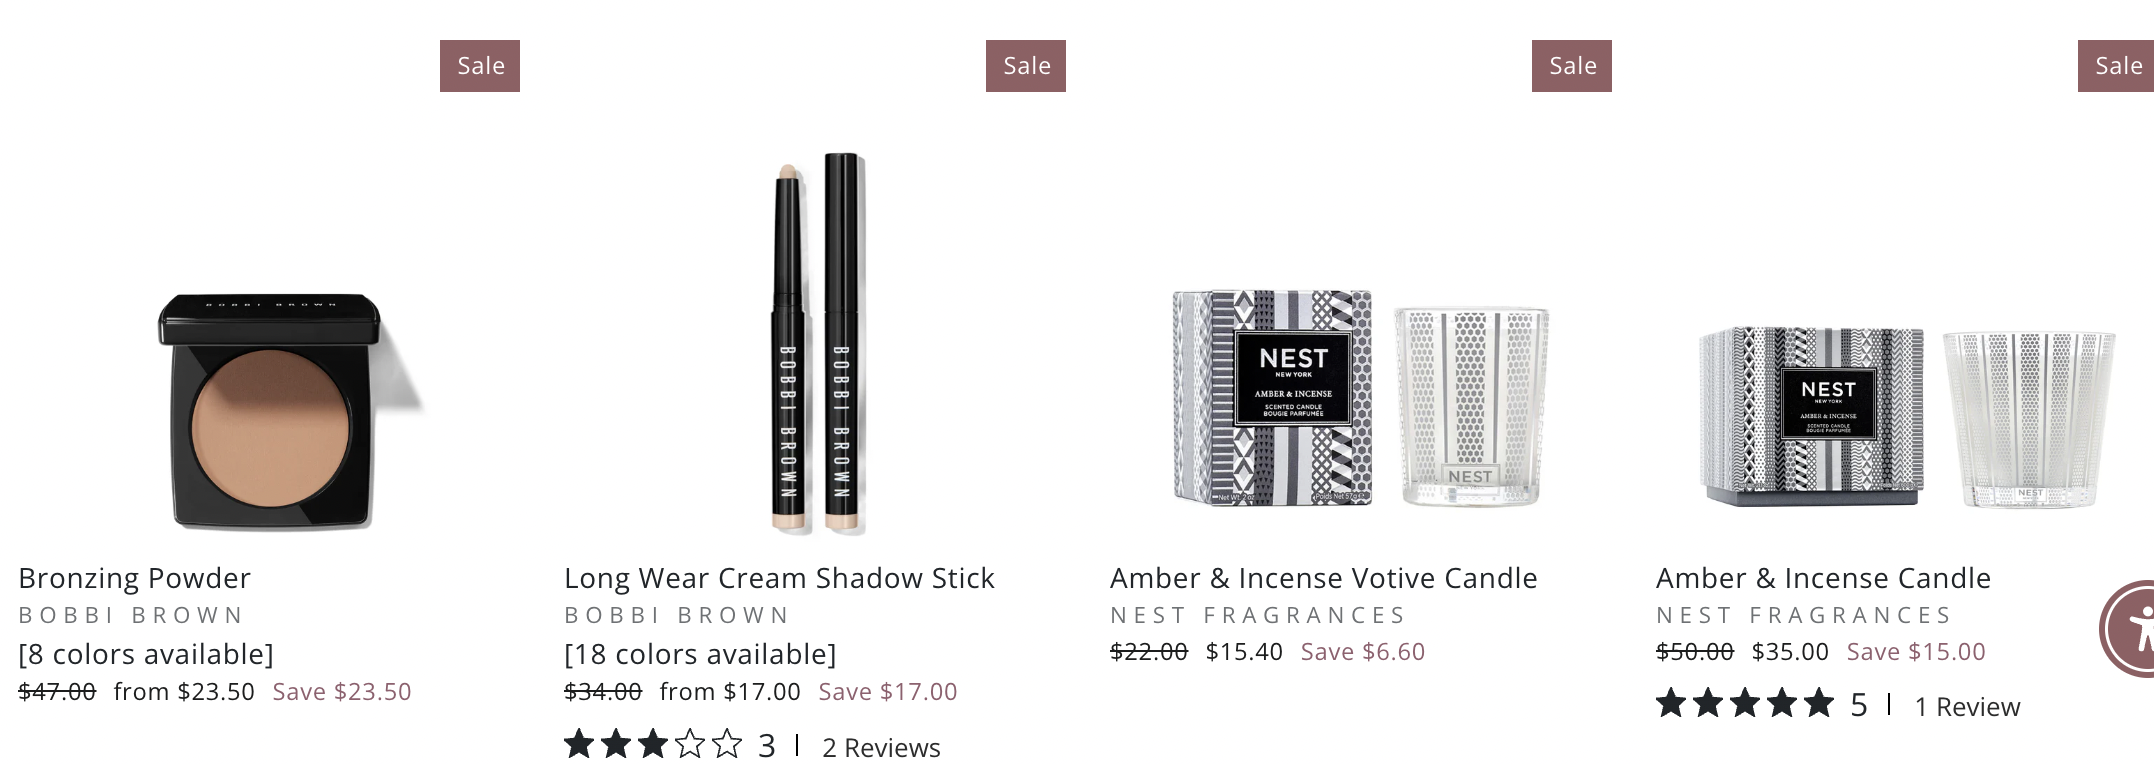Open the Votive Candle product image
The image size is (2154, 764).
1361,397
